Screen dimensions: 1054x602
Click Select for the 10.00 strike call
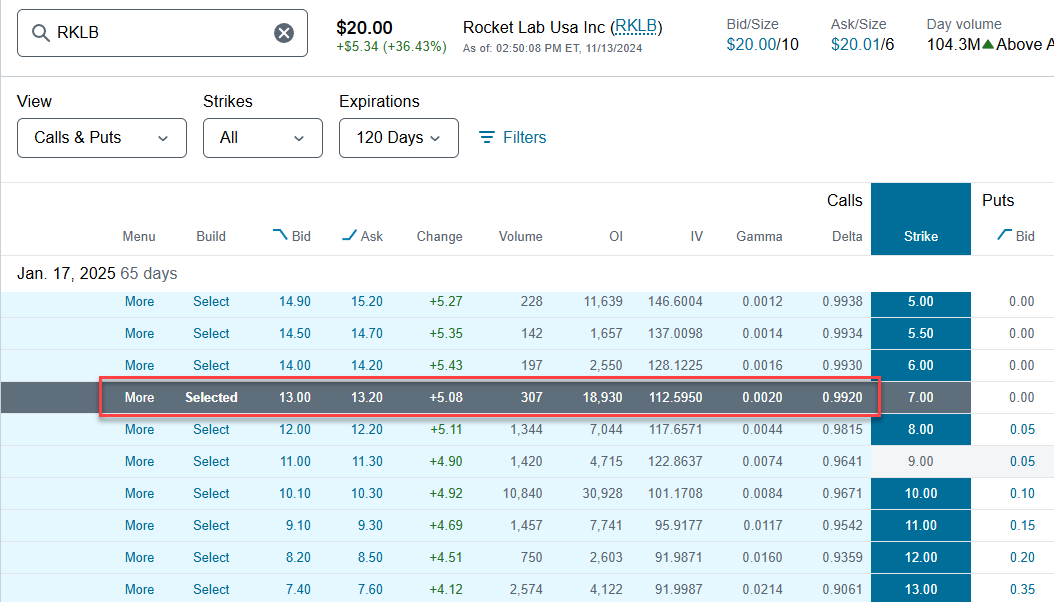point(211,493)
